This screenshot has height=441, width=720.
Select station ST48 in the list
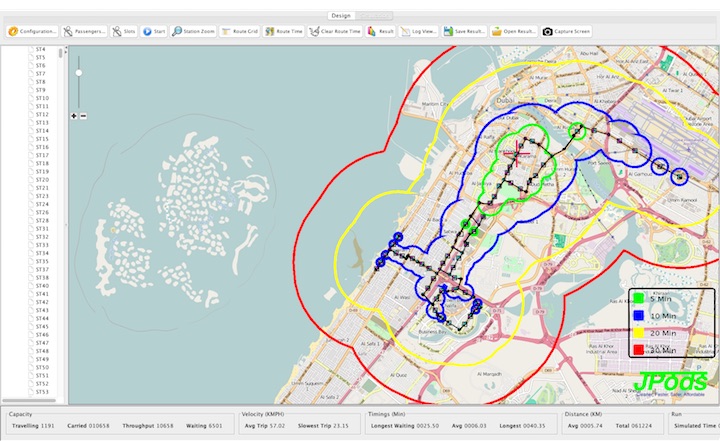click(42, 351)
